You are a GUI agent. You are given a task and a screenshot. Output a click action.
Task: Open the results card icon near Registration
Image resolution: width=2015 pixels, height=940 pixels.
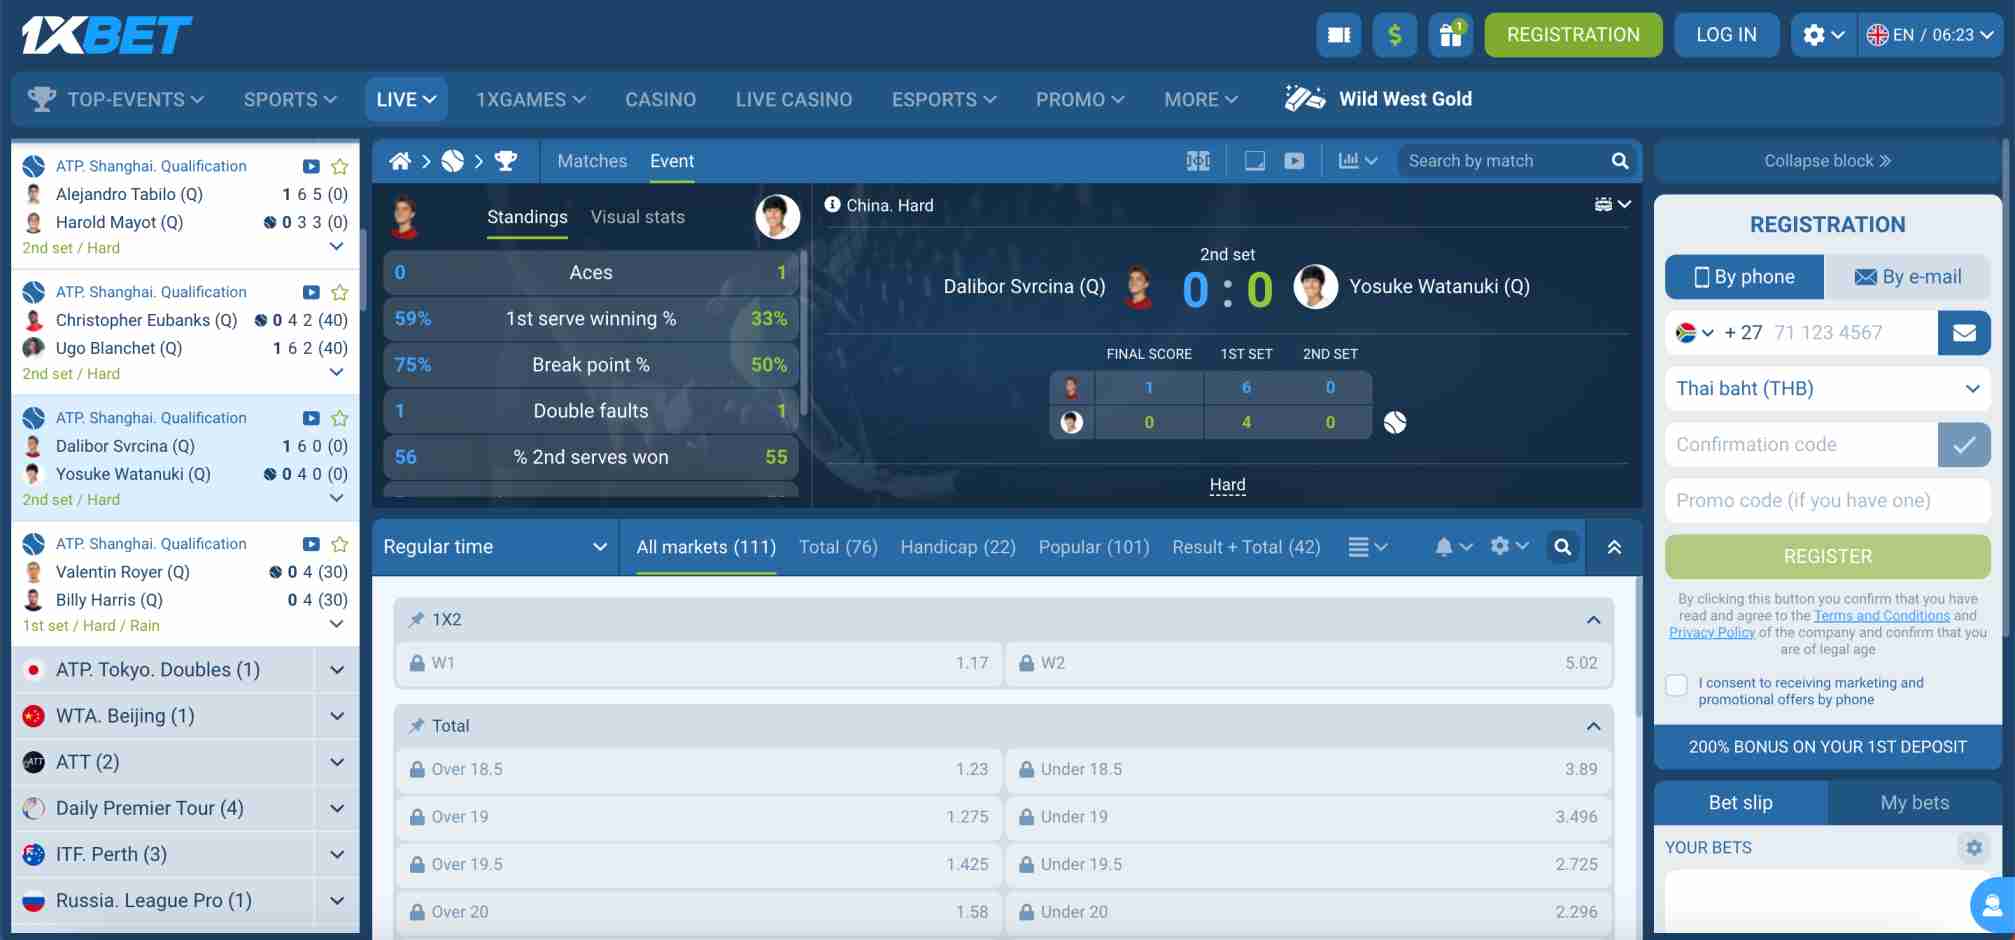1338,34
